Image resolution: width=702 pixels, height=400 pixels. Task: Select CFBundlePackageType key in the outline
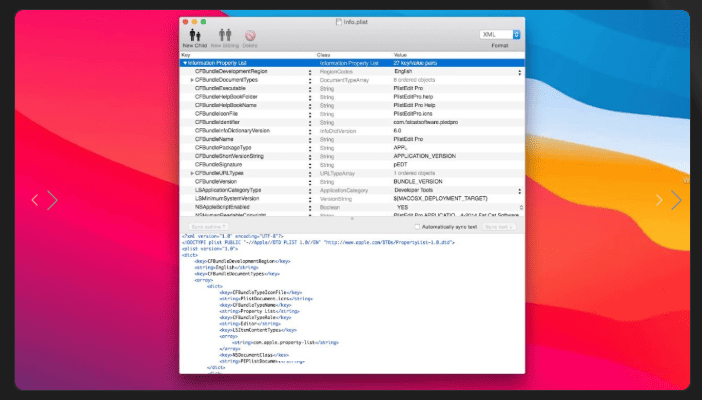coord(223,148)
